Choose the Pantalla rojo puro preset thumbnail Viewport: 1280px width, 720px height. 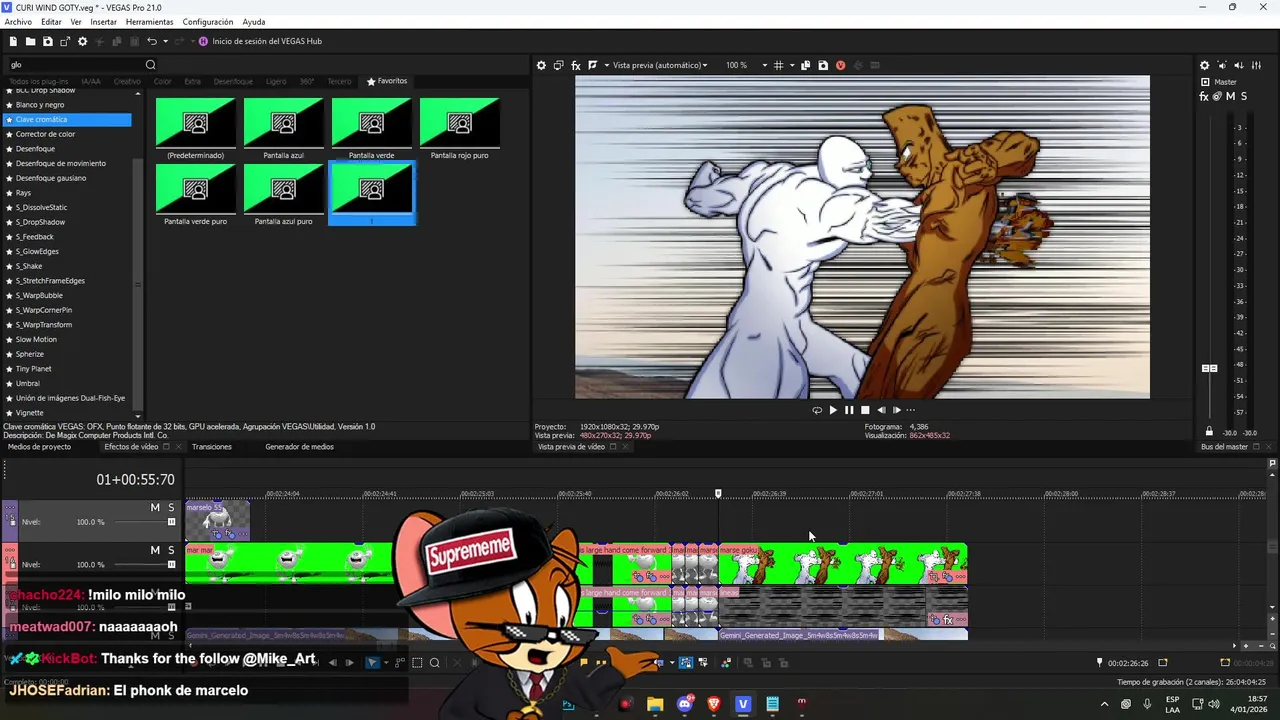click(460, 128)
